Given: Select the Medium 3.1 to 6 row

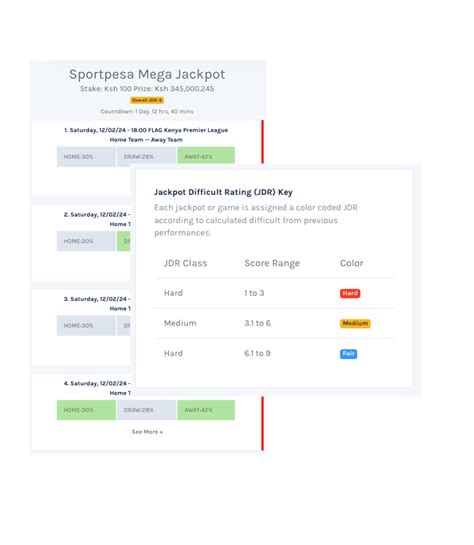Looking at the screenshot, I should [x=275, y=323].
